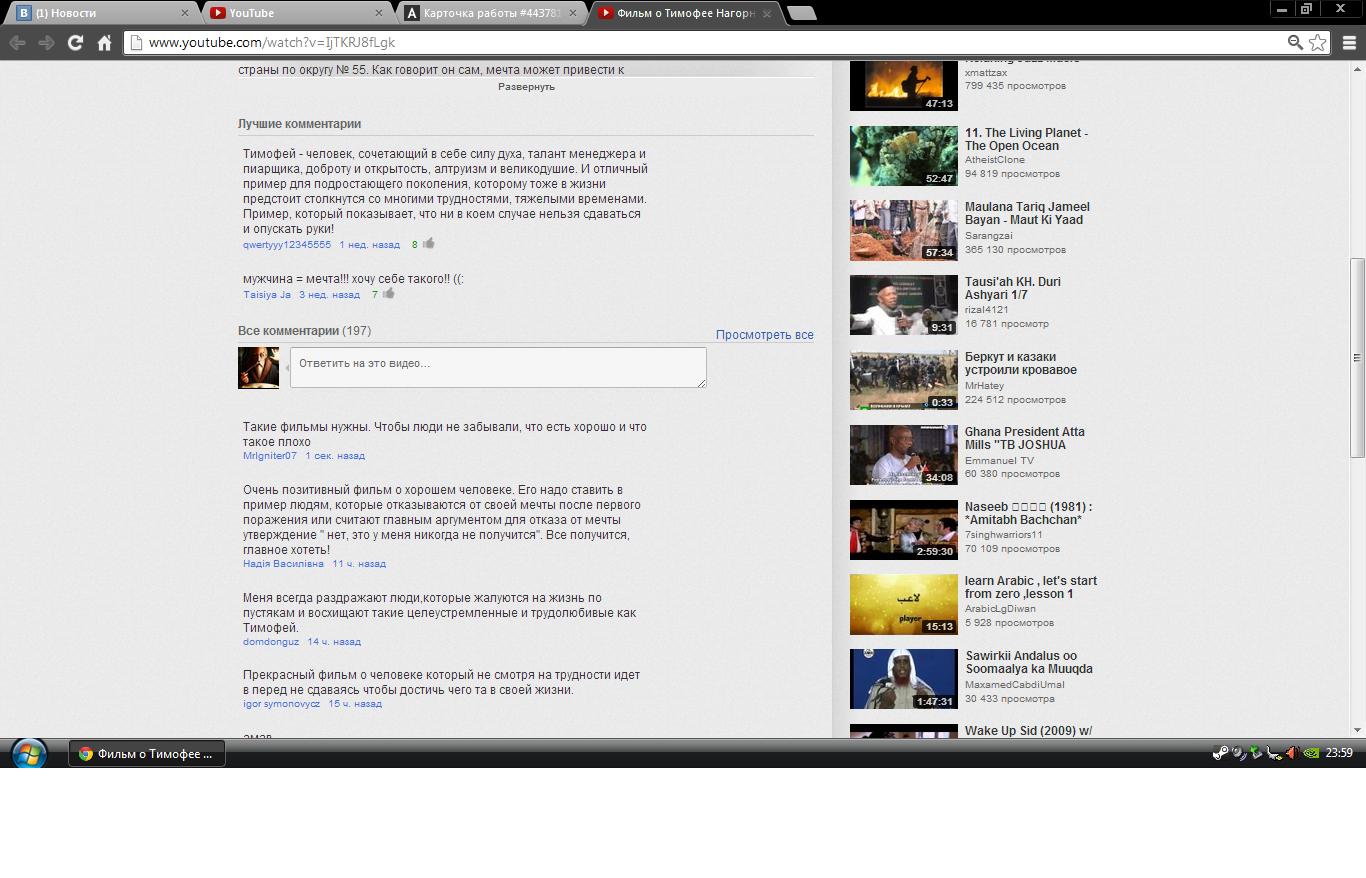Screen dimensions: 1366x878
Task: Click the 3 нед. назад timestamp
Action: click(329, 294)
